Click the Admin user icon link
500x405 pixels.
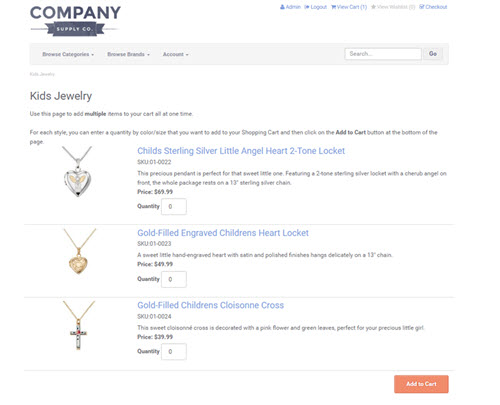pos(290,7)
